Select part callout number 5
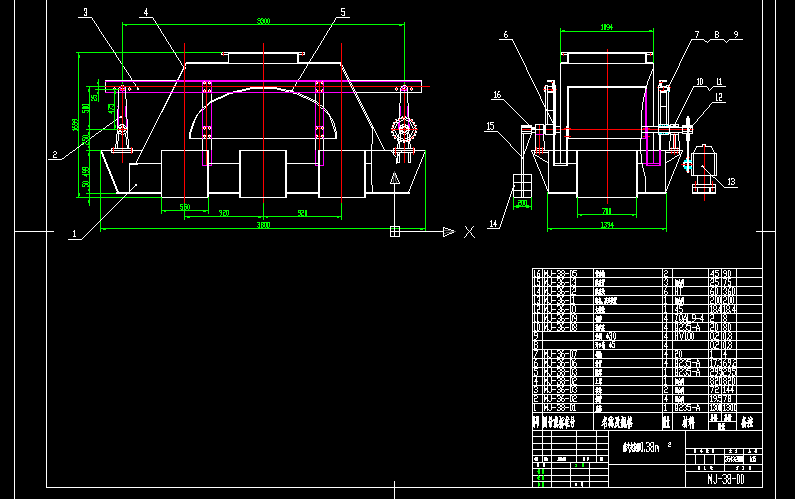Image resolution: width=795 pixels, height=499 pixels. 343,13
